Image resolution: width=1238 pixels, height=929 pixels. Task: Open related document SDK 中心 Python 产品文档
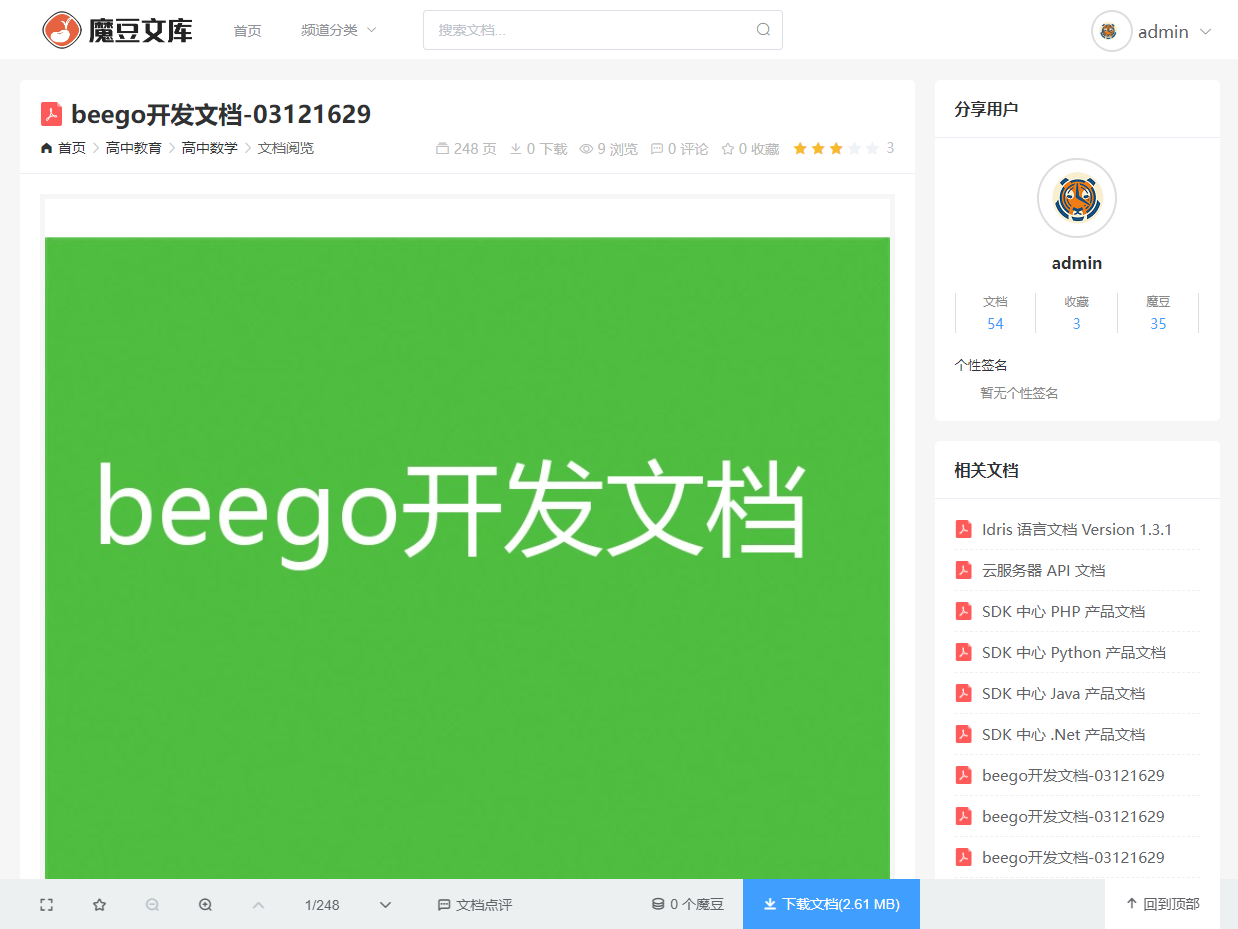point(1073,652)
